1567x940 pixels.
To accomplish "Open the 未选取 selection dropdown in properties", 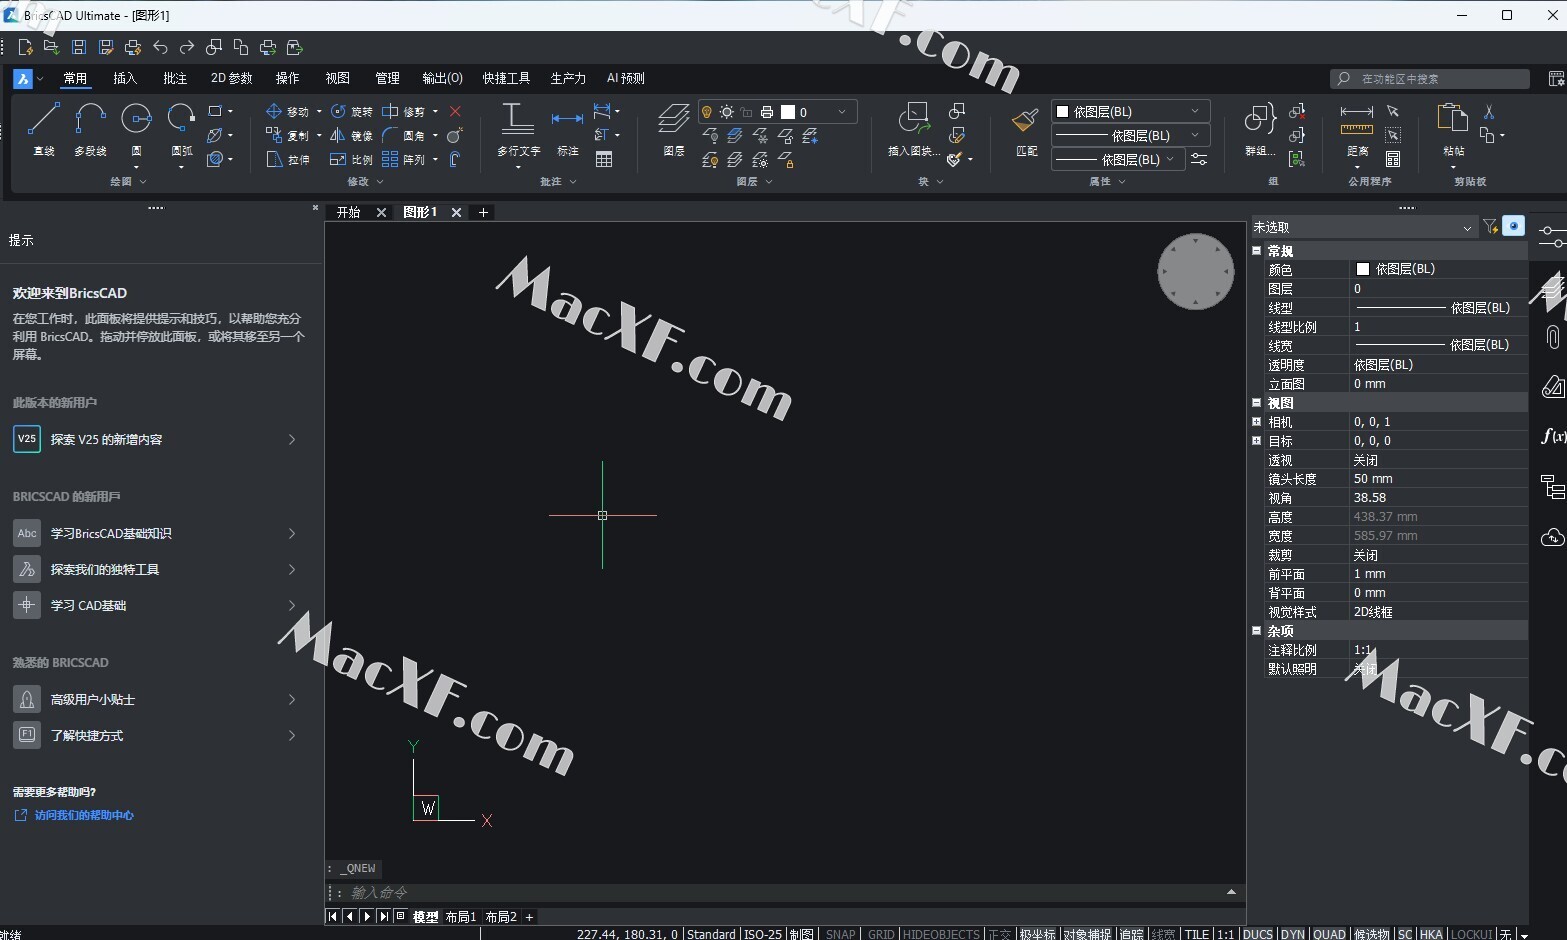I will (1363, 227).
